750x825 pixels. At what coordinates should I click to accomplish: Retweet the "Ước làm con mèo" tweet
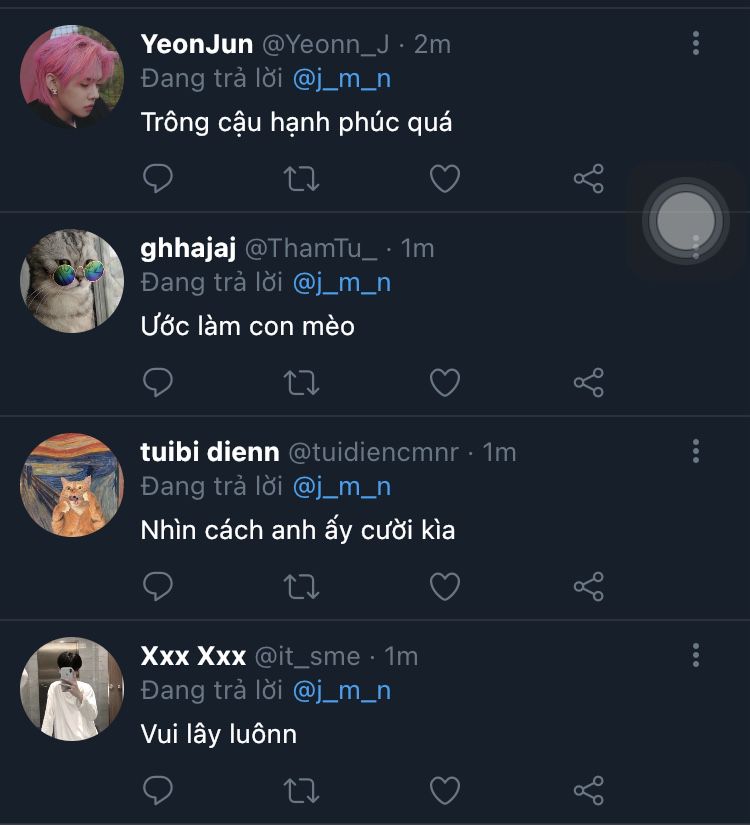(x=301, y=382)
